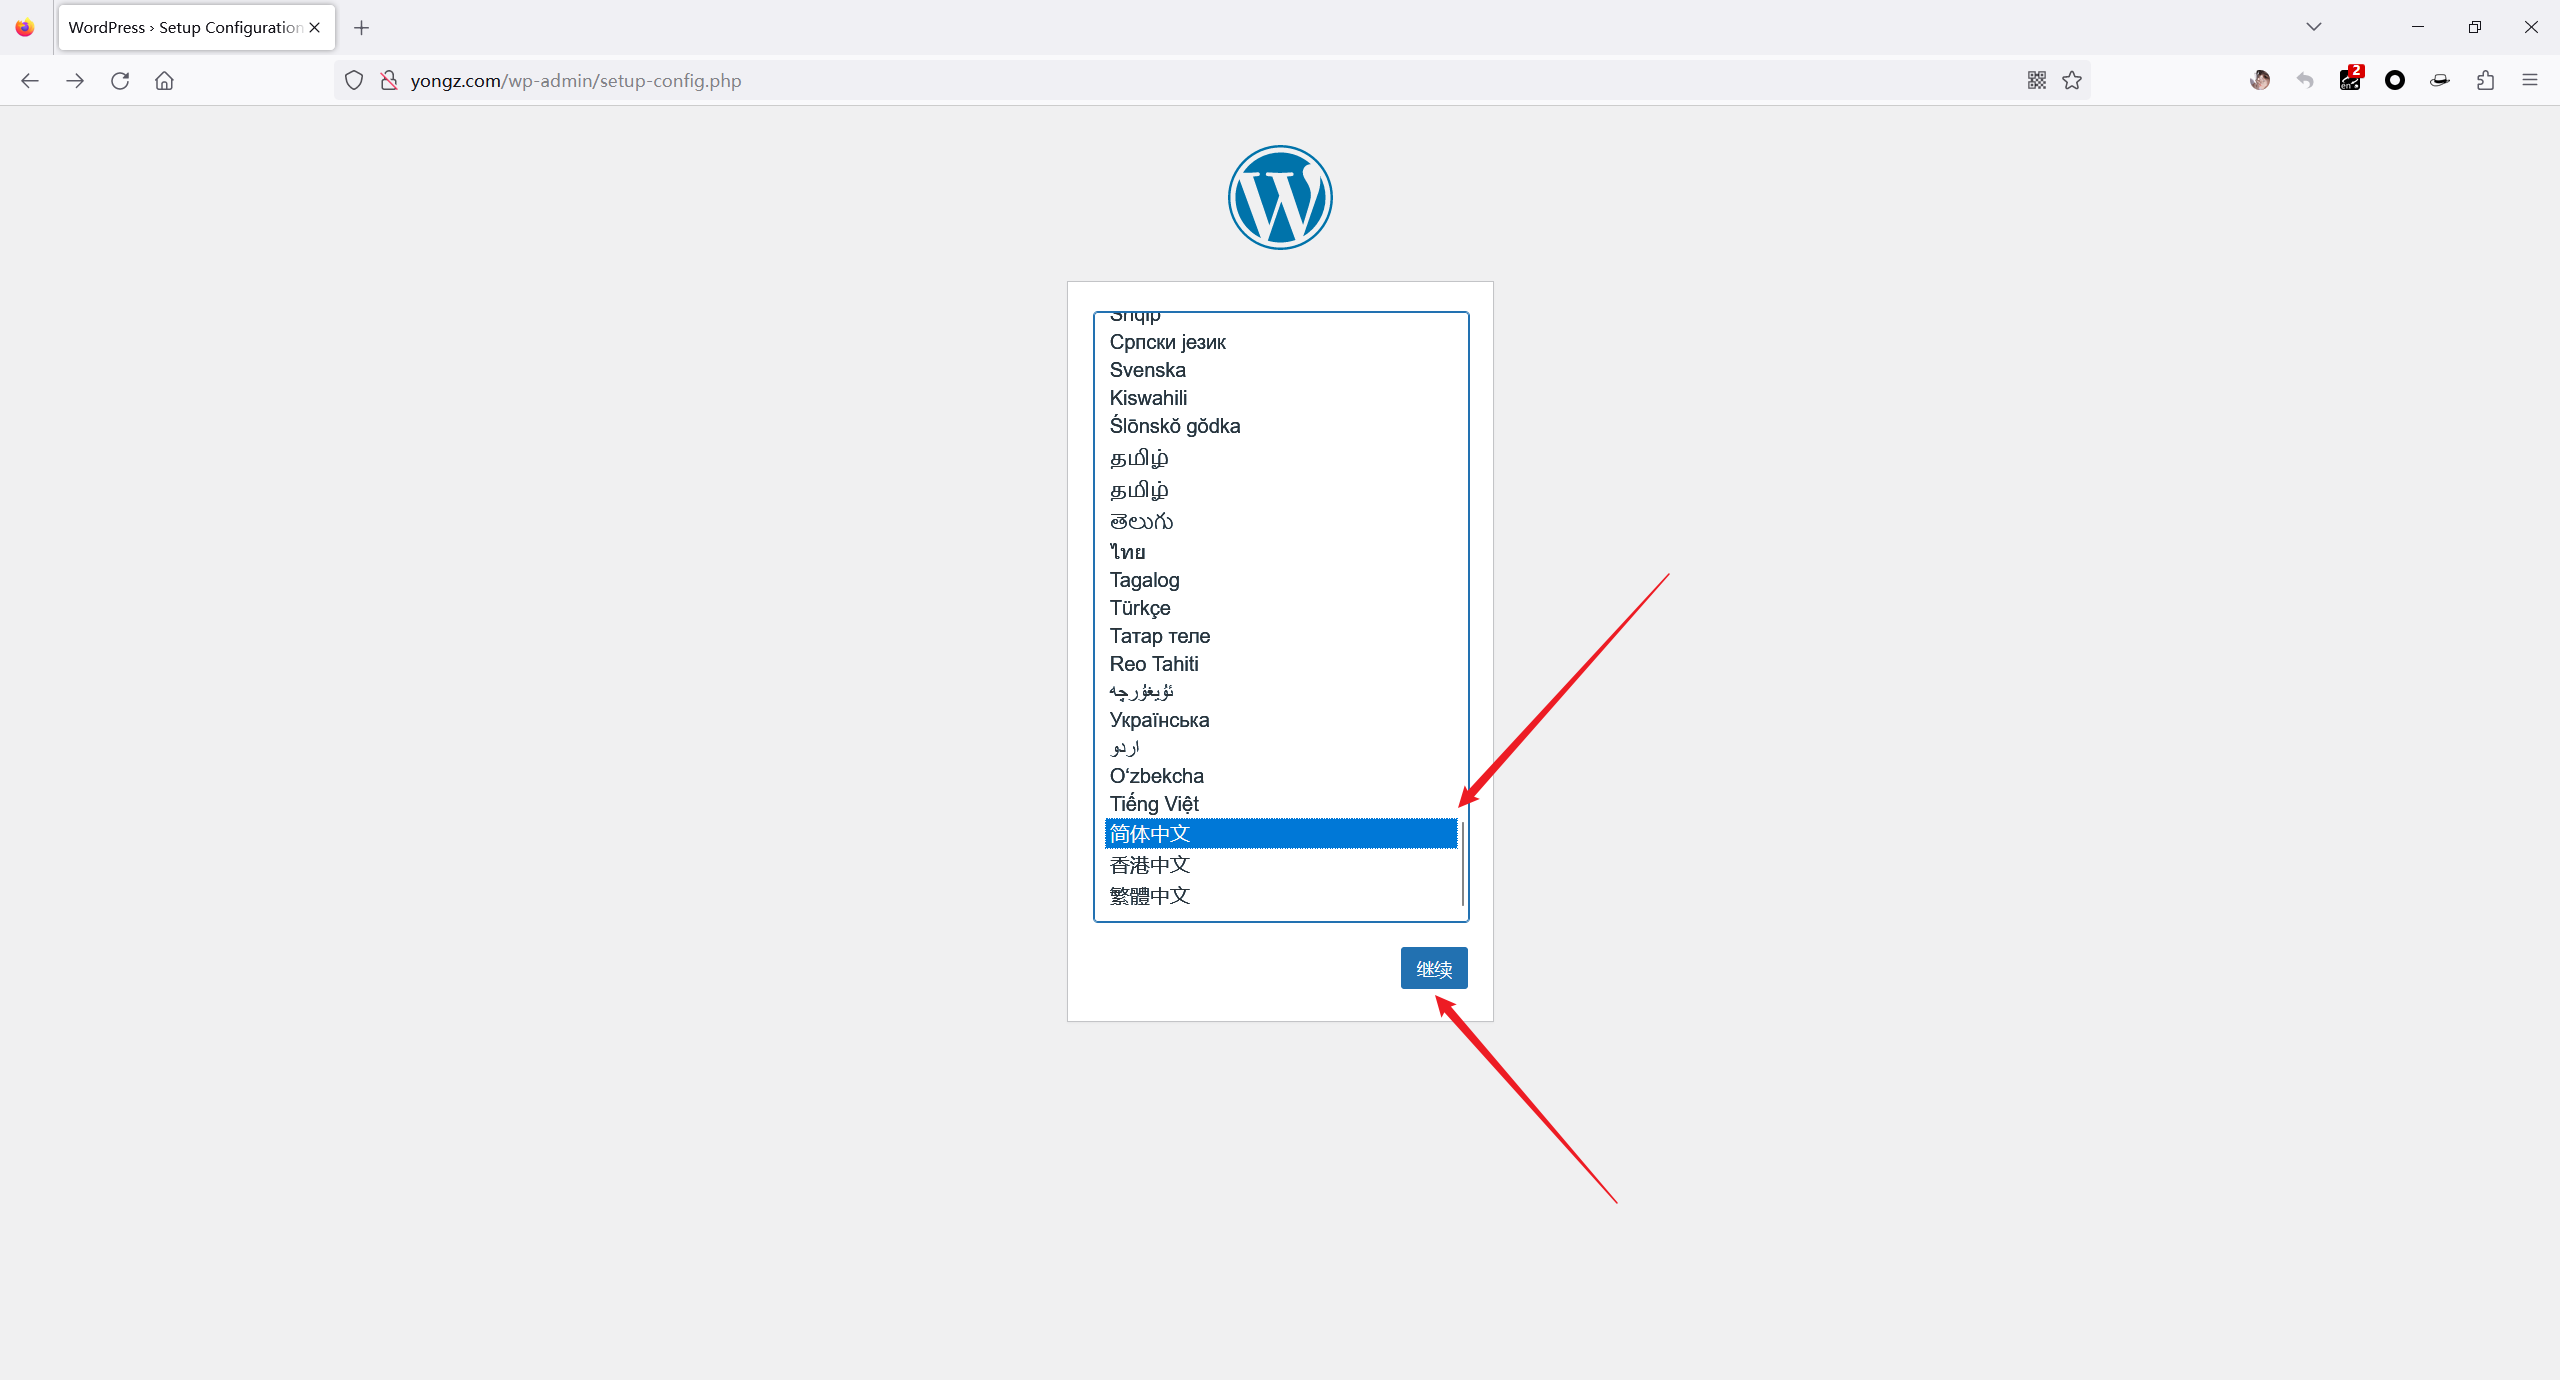Open the hat-shaped extension icon
2560x1380 pixels.
click(x=2440, y=81)
